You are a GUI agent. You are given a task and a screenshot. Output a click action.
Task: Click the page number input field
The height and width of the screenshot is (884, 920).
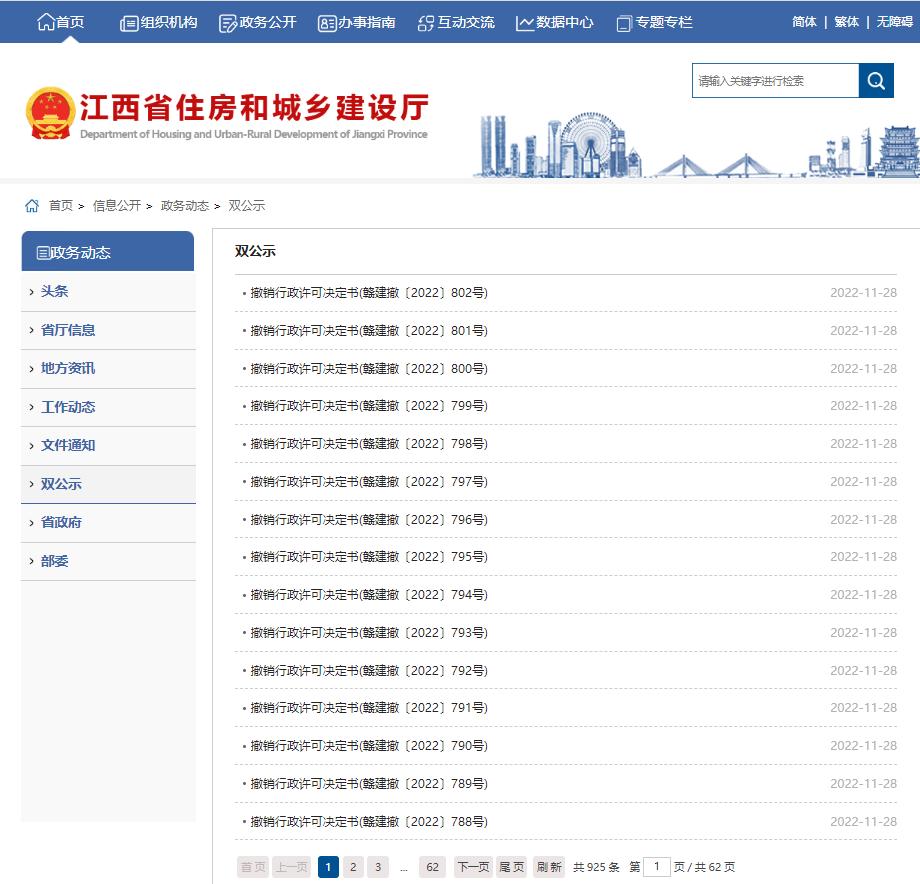[x=657, y=866]
